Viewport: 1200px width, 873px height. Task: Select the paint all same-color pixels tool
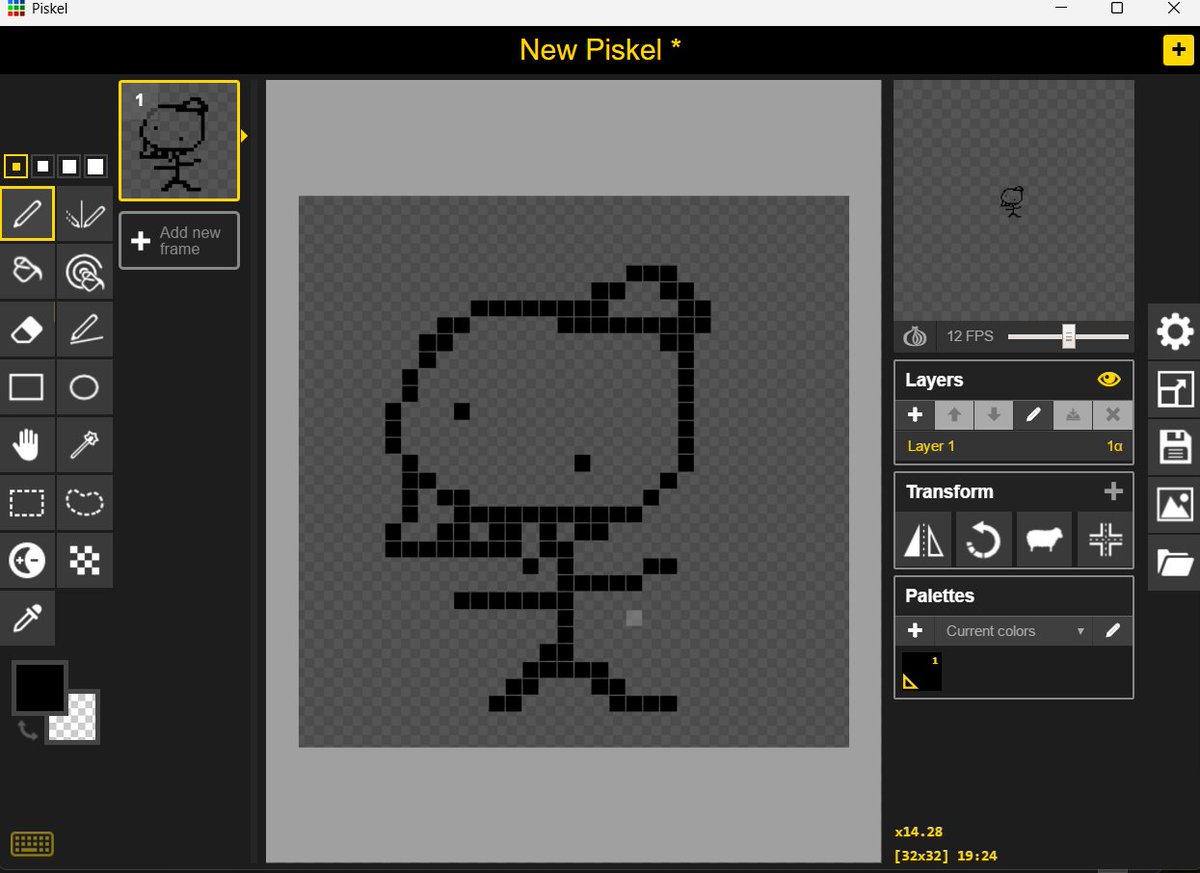pos(85,271)
